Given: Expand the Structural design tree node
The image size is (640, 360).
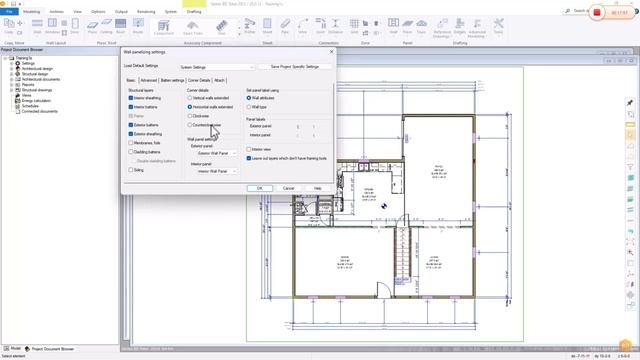Looking at the screenshot, I should 12,74.
